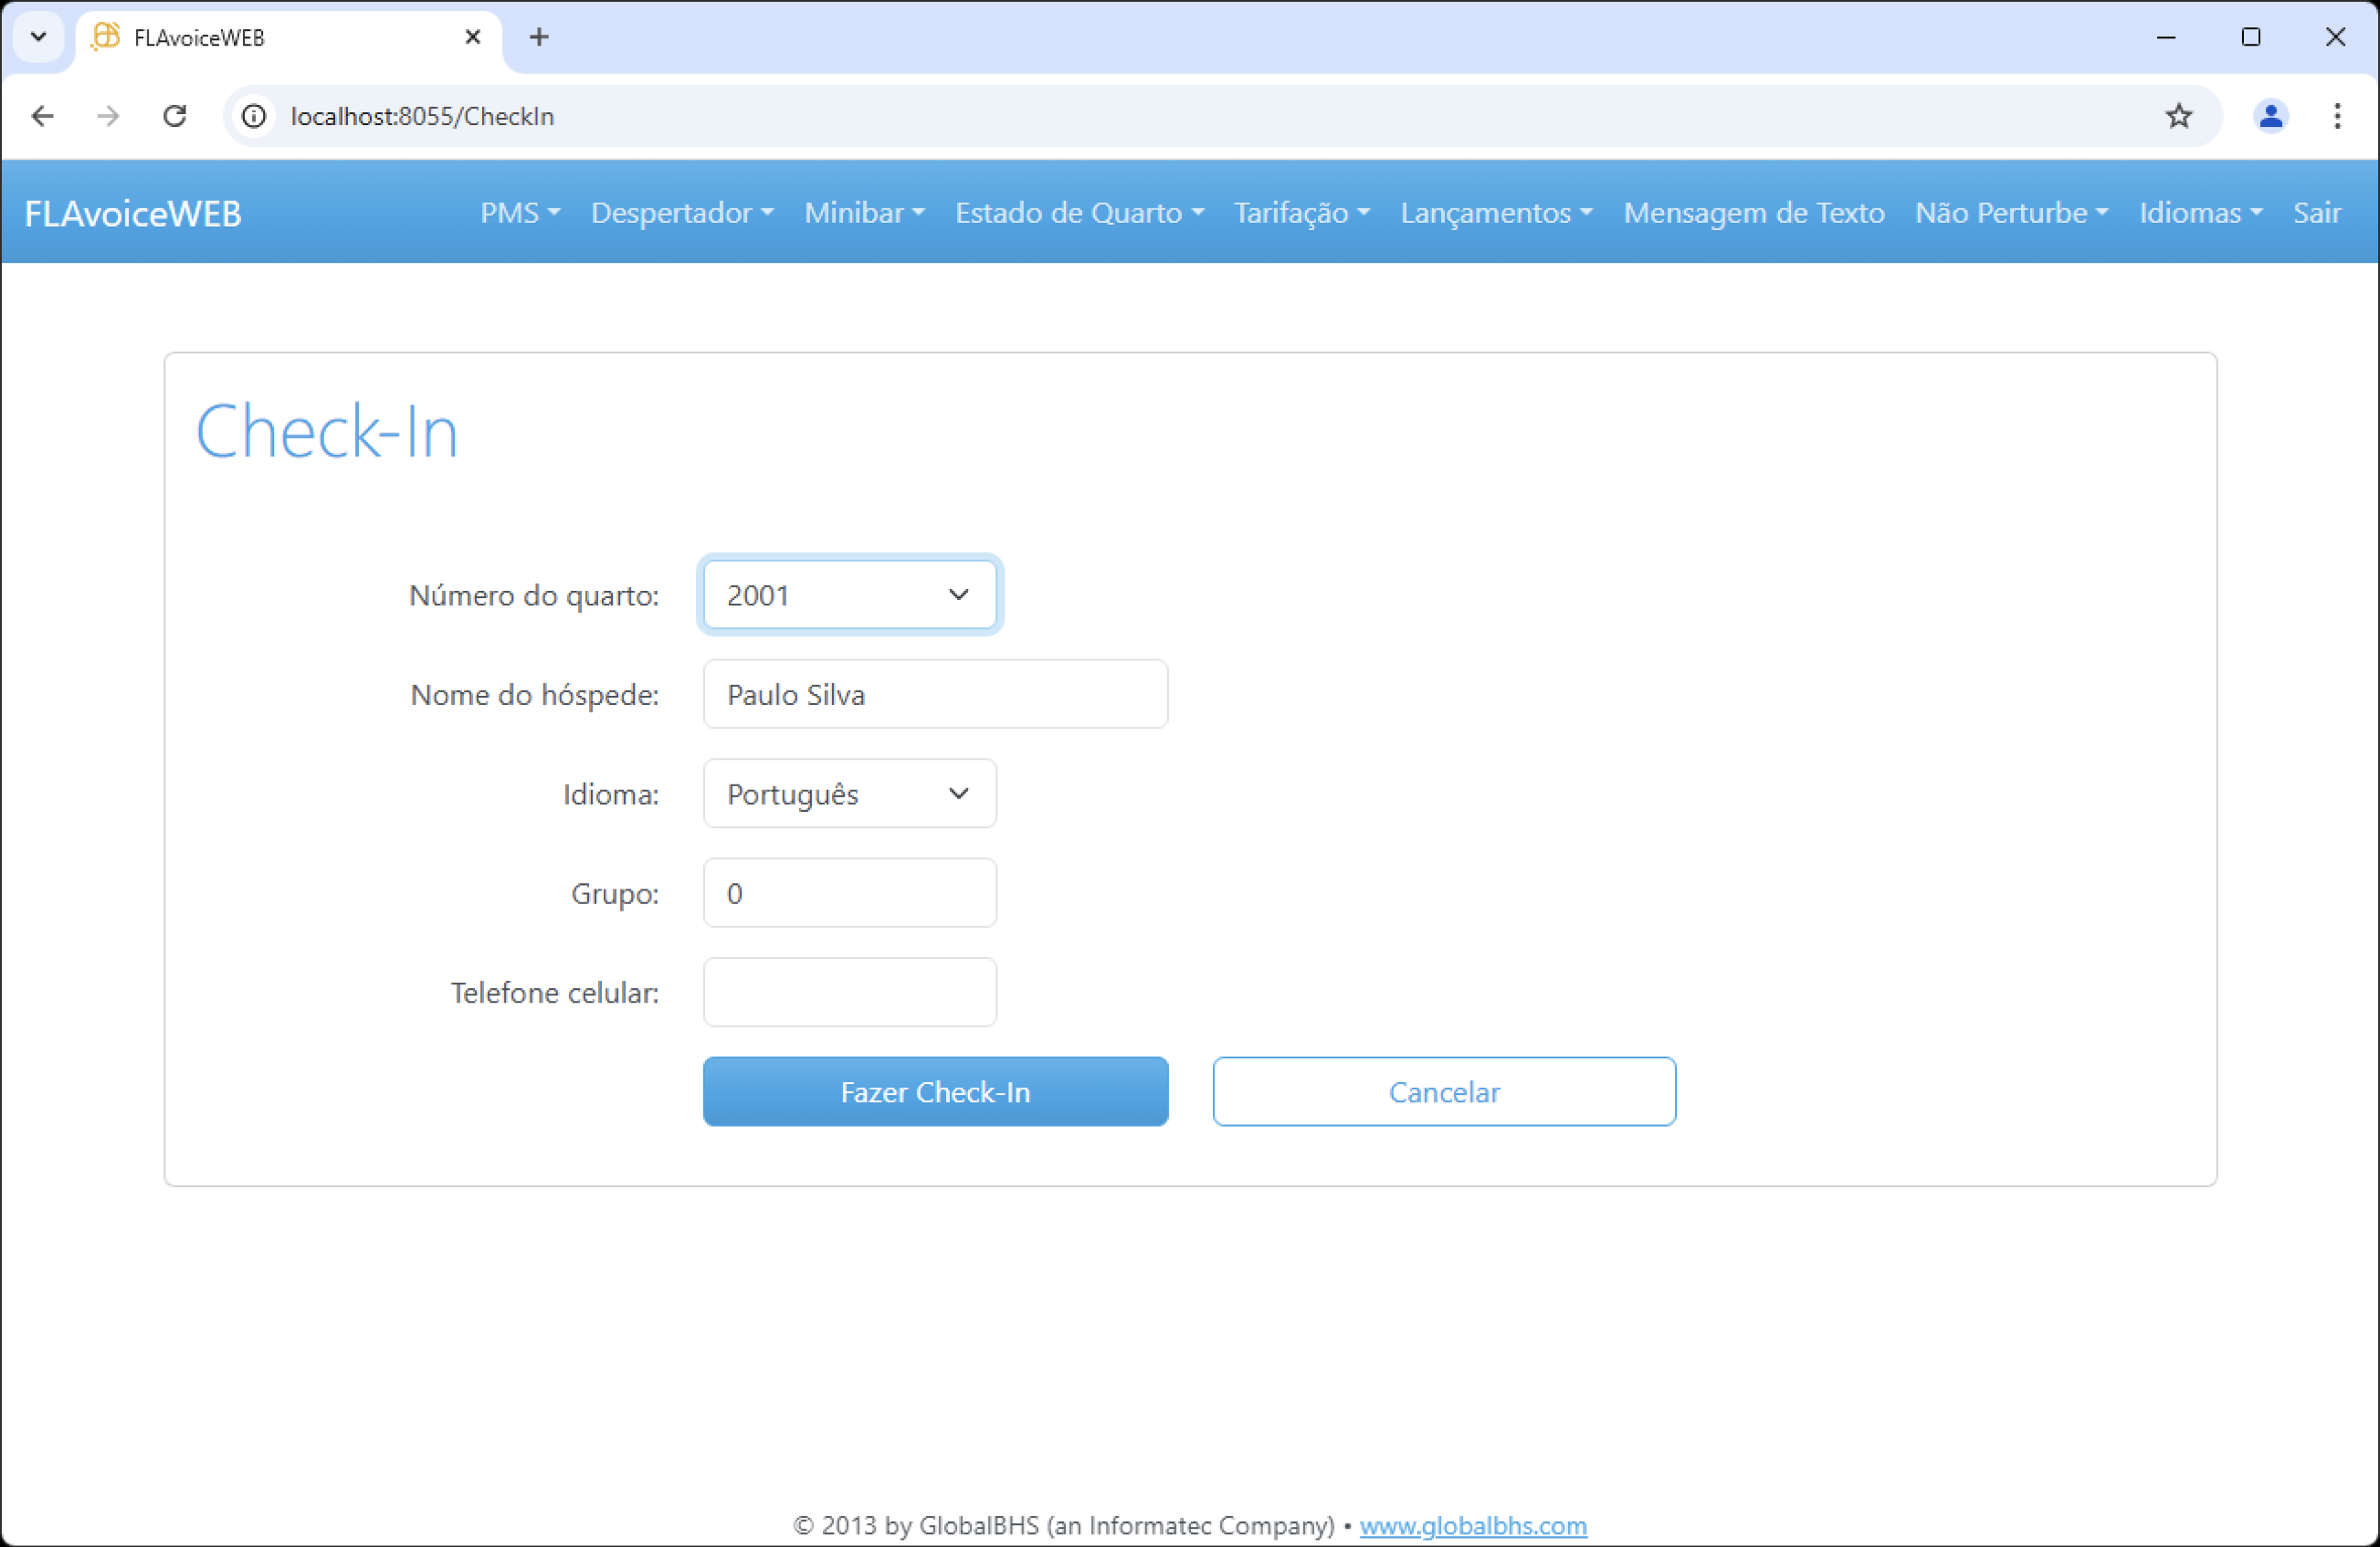Open the Despertador menu
2380x1547 pixels.
[x=681, y=213]
